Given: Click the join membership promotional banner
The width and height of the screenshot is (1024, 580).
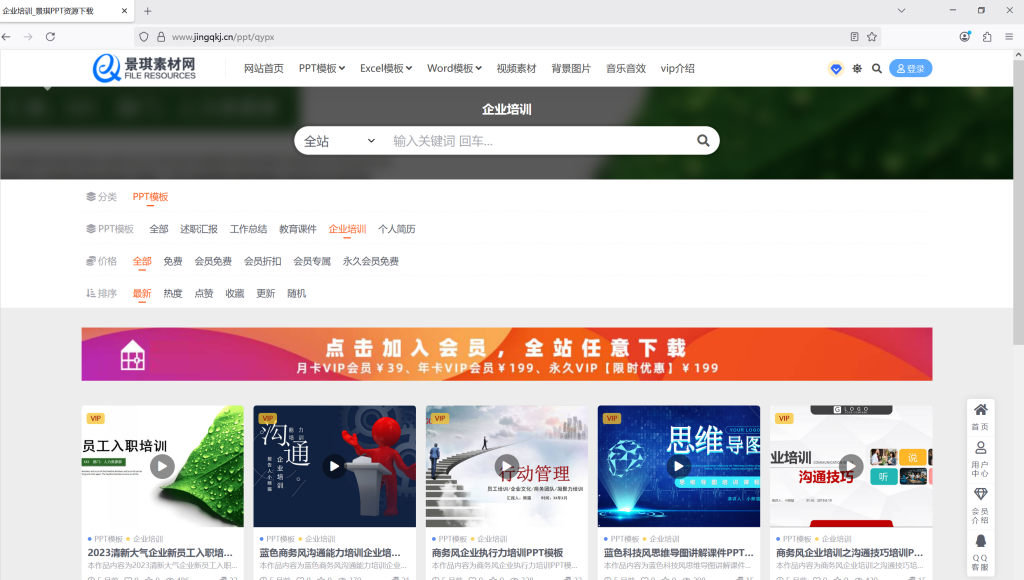Looking at the screenshot, I should [x=506, y=354].
